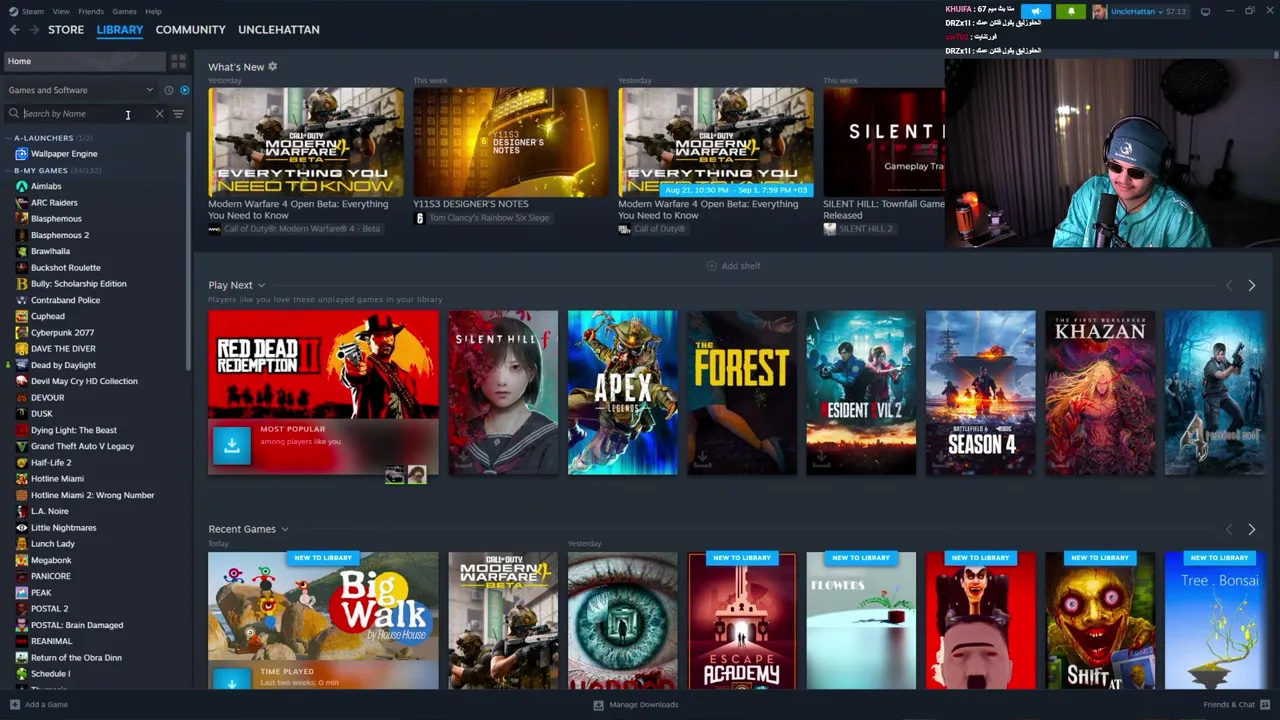Switch library to grid collections view
Screen dimensions: 1280x720
click(x=178, y=61)
